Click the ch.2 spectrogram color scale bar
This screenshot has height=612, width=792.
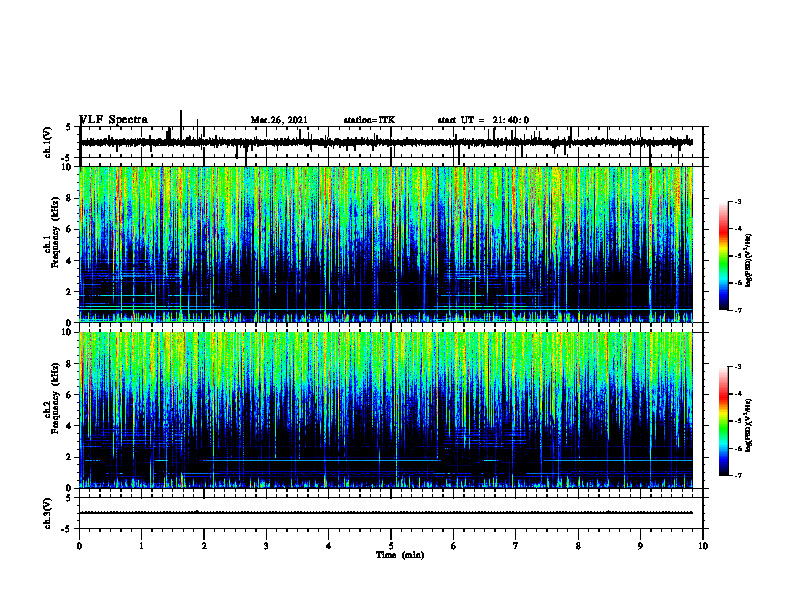723,421
